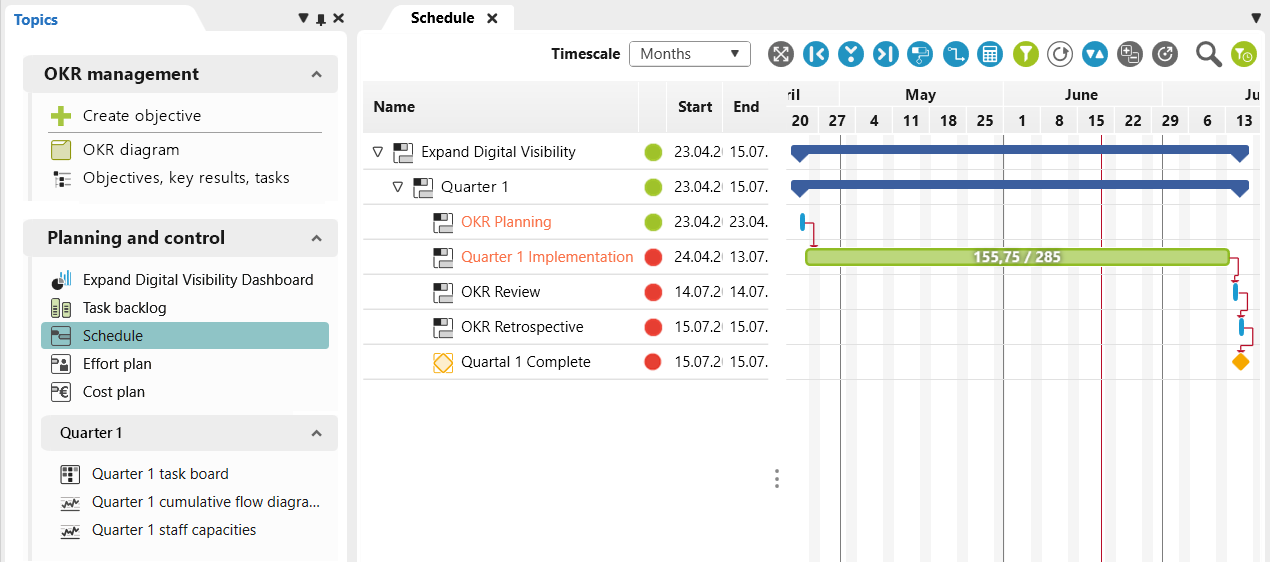Click the Cost plan euro icon
This screenshot has height=562, width=1270.
pos(61,392)
